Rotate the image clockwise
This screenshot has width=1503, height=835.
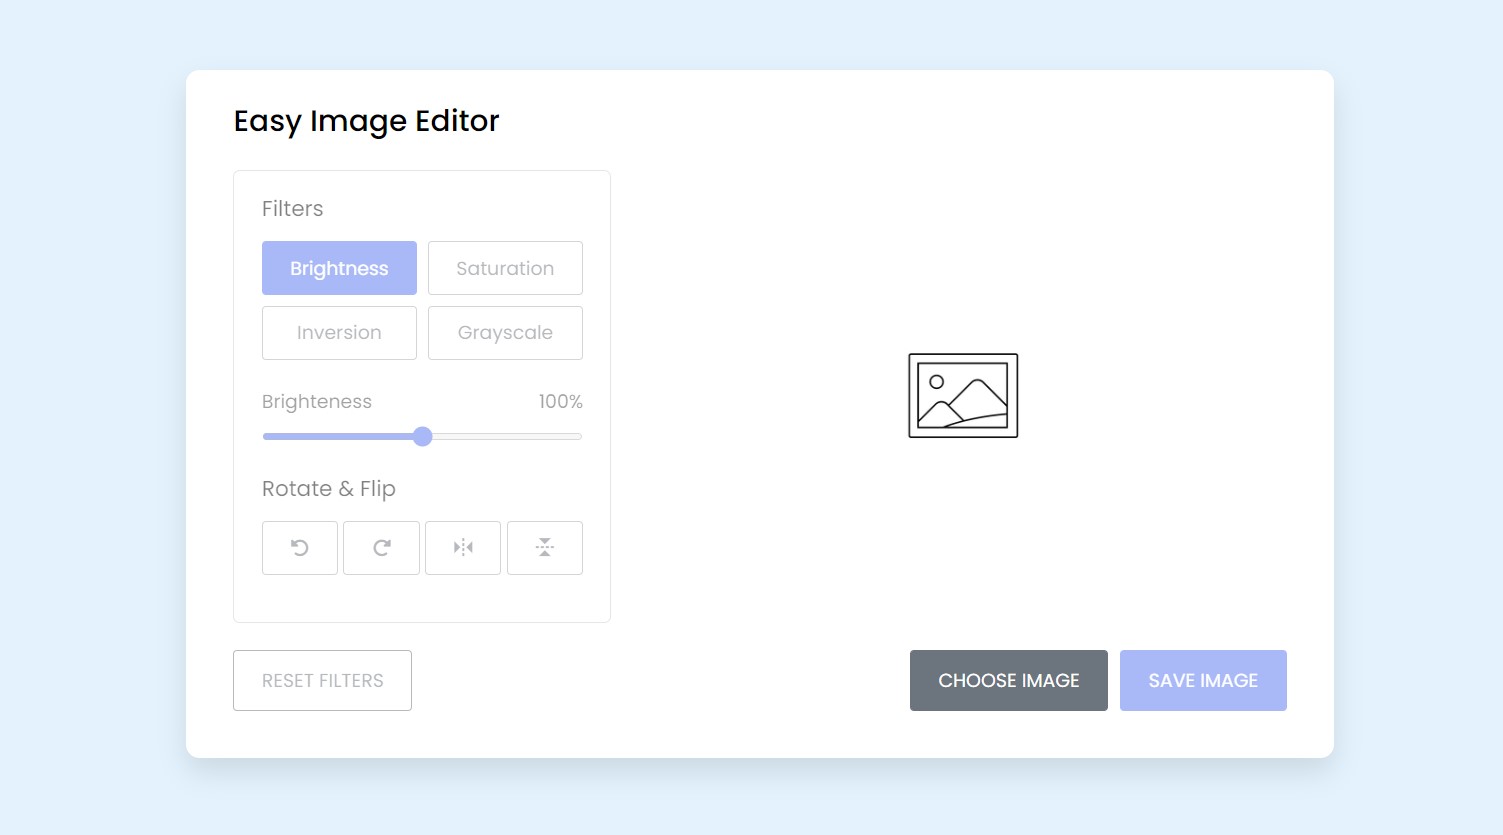[x=381, y=547]
